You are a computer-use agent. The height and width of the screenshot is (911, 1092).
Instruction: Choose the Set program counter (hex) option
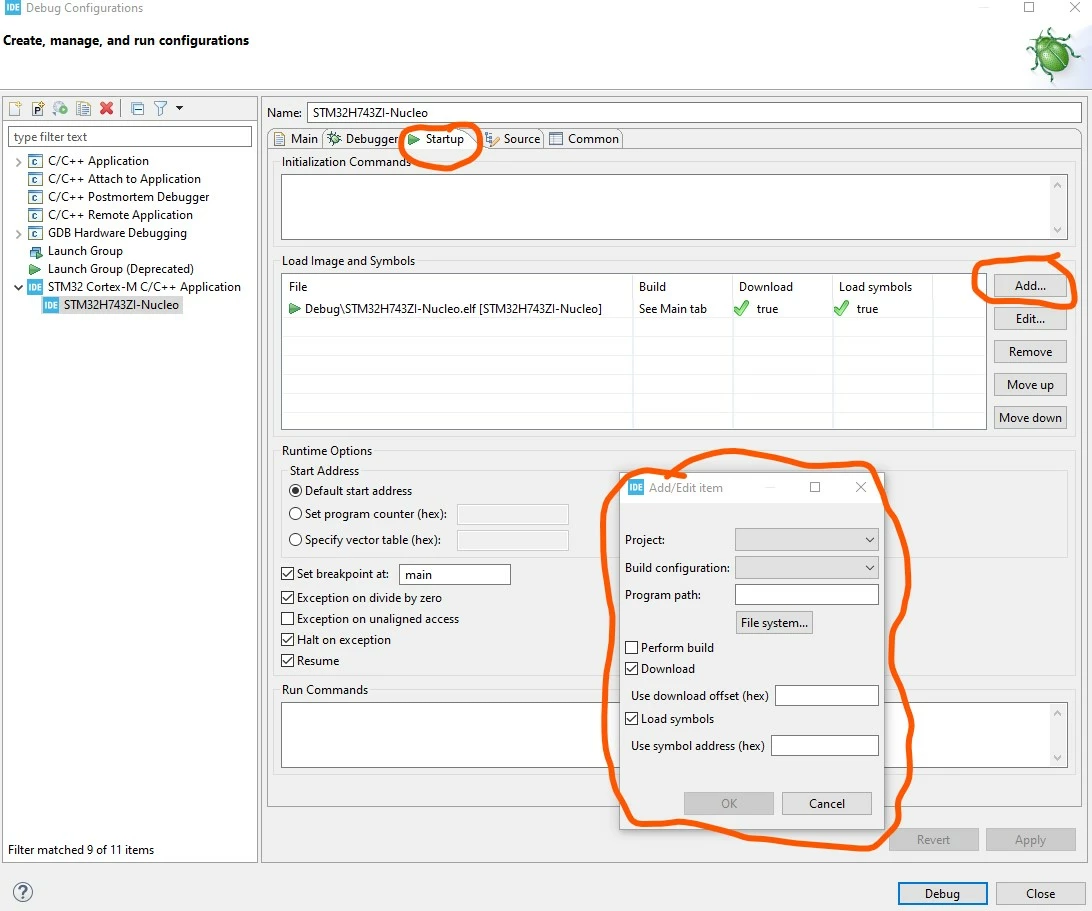[x=295, y=514]
